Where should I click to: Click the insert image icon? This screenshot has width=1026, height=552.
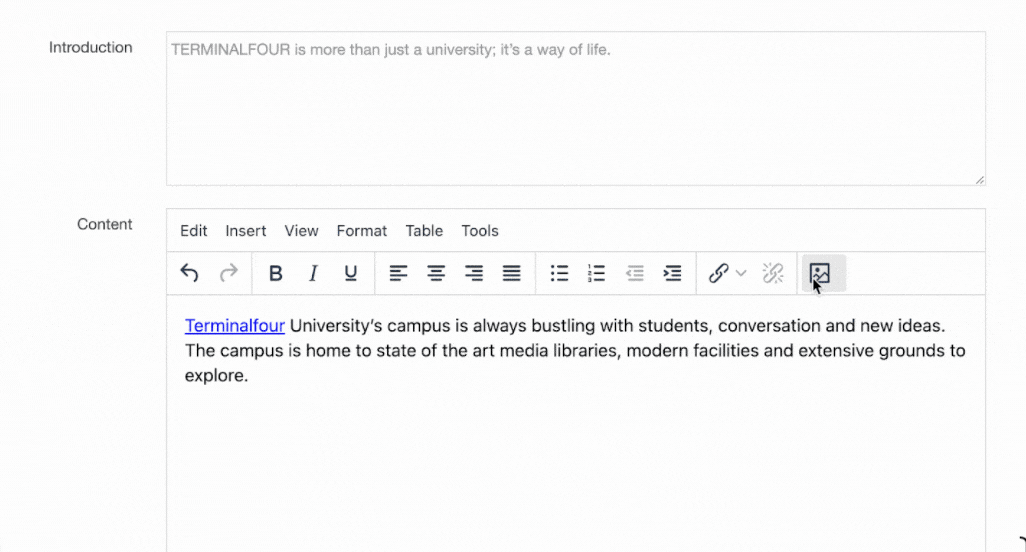[820, 273]
